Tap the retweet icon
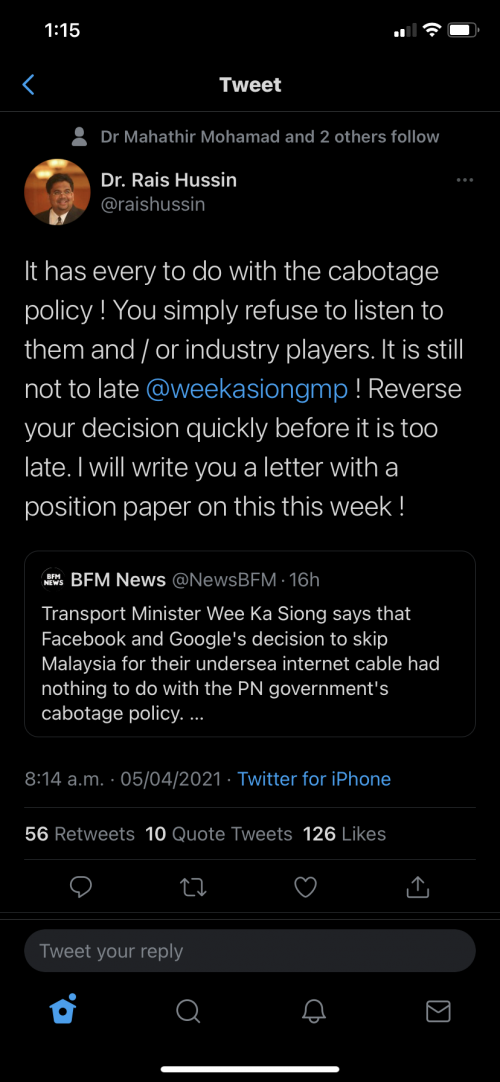The width and height of the screenshot is (500, 1082). [x=193, y=887]
